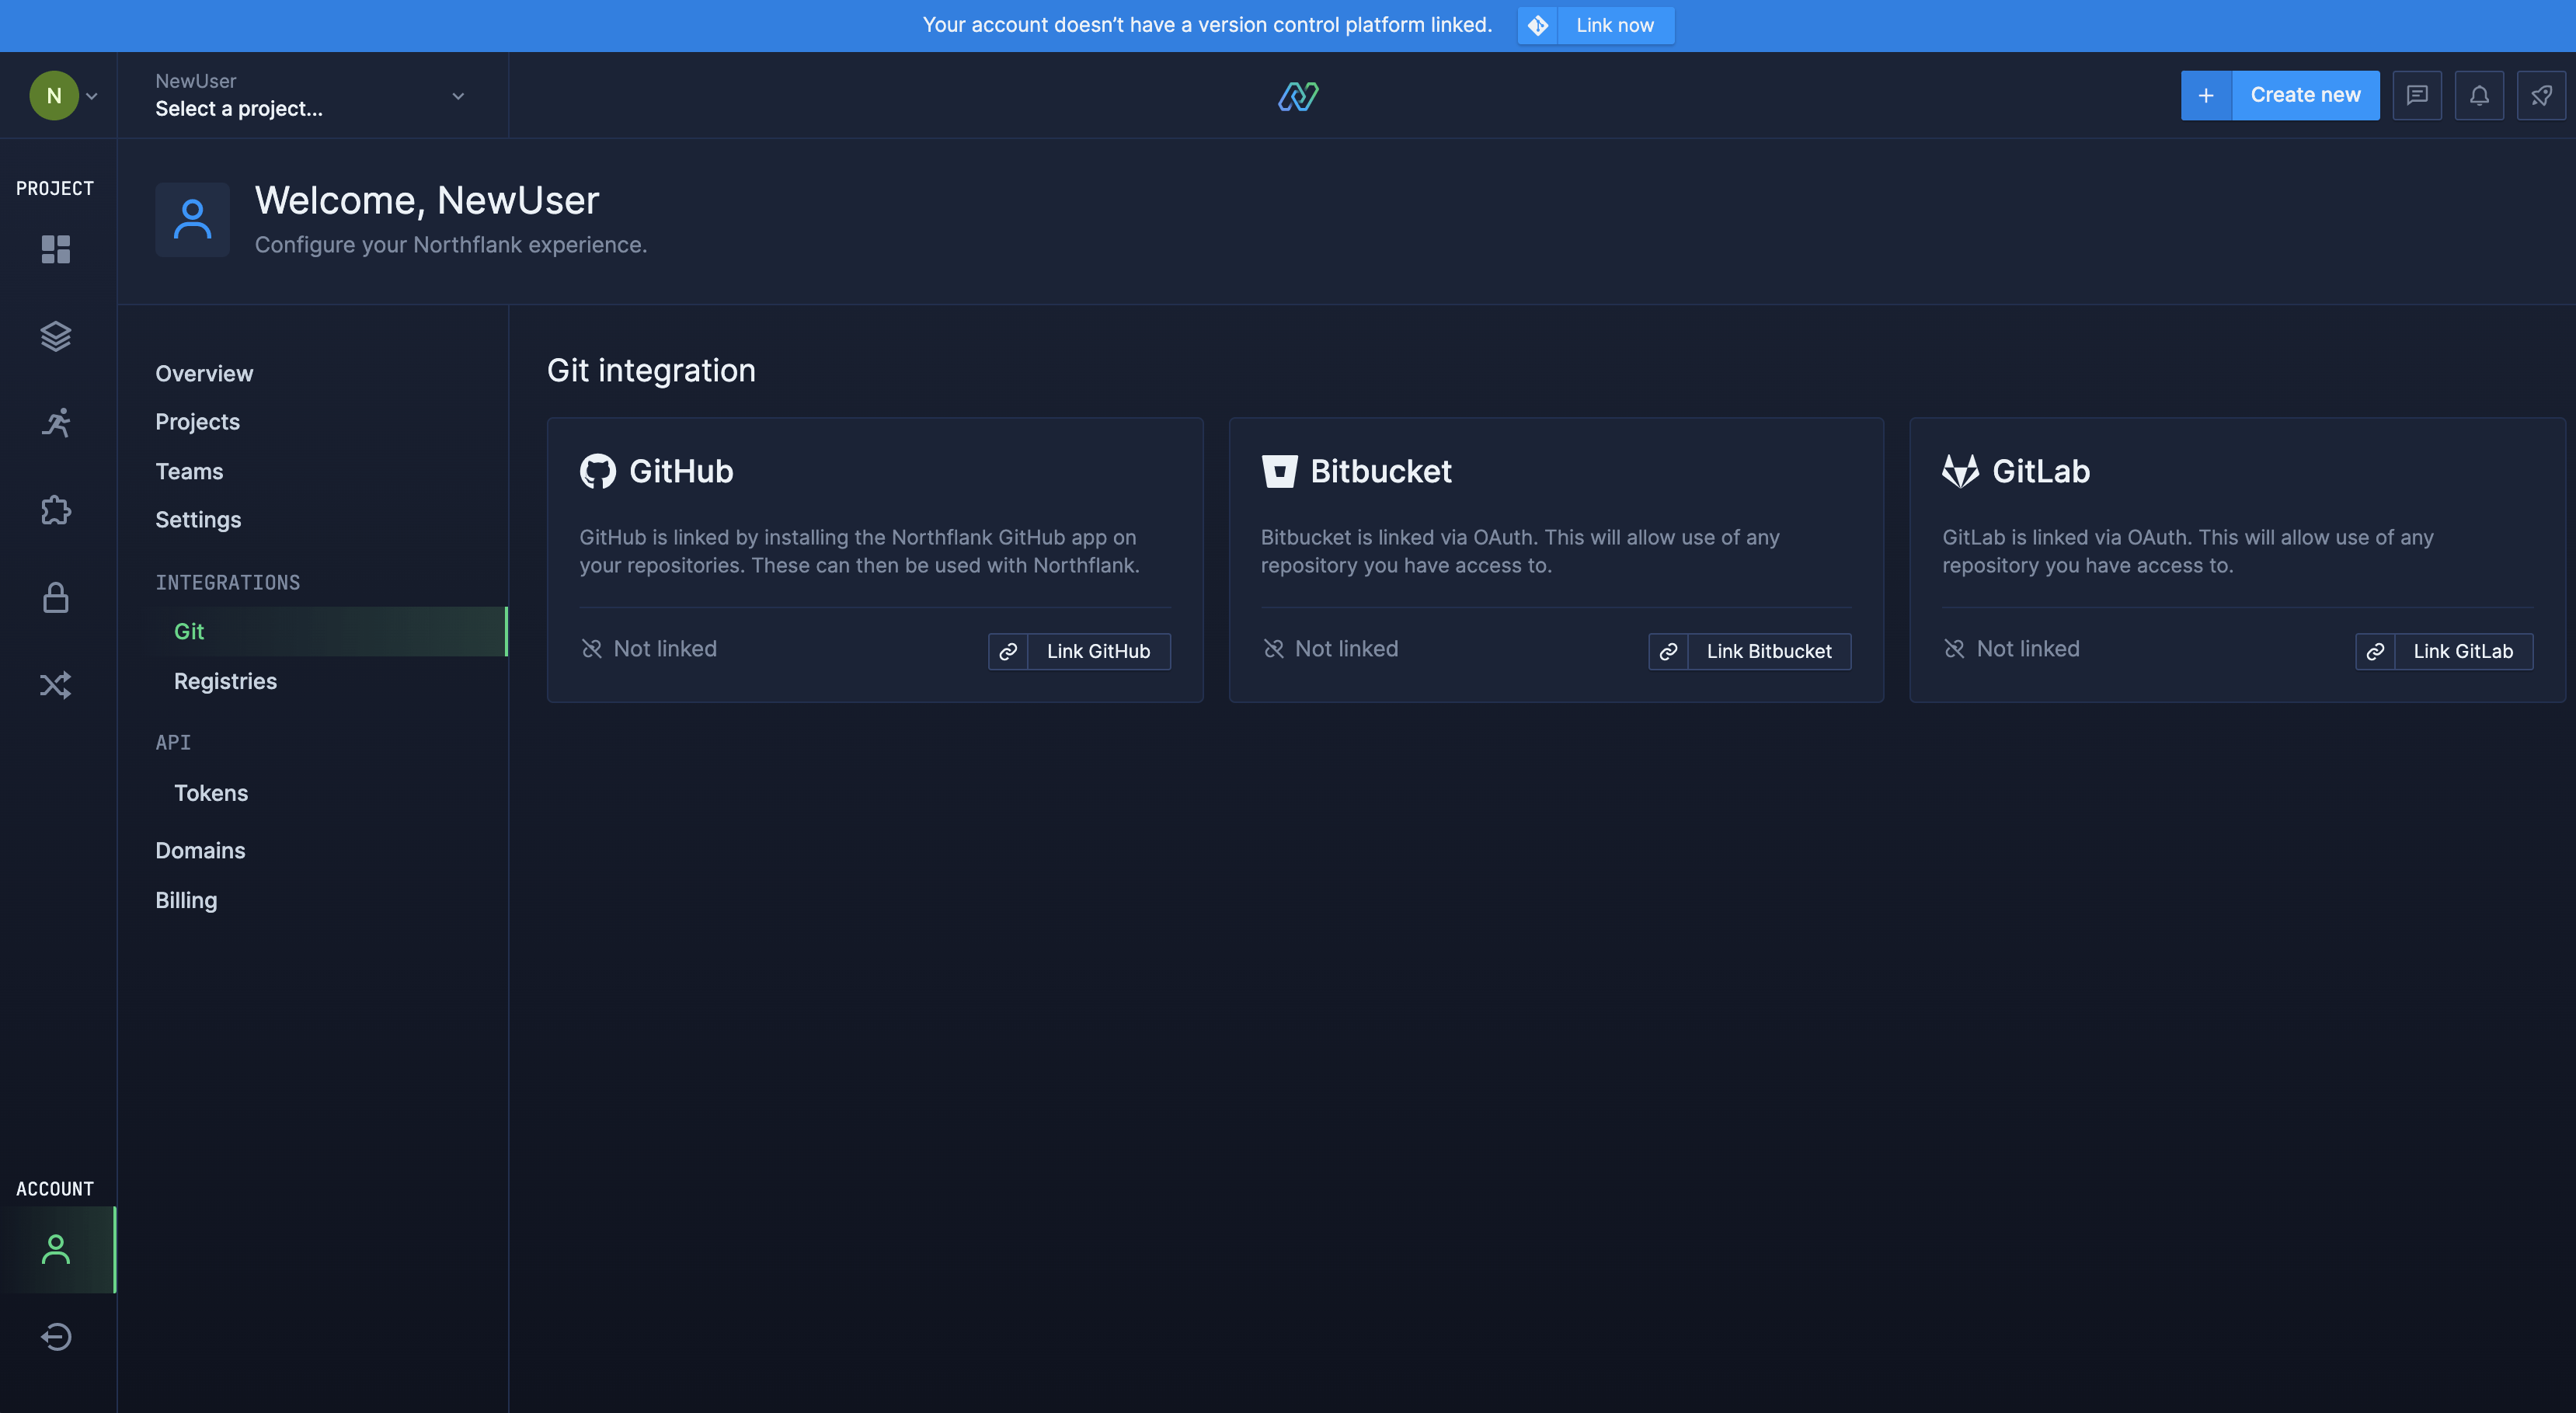2576x1413 pixels.
Task: Click the Bitbucket Not linked status
Action: point(1330,649)
